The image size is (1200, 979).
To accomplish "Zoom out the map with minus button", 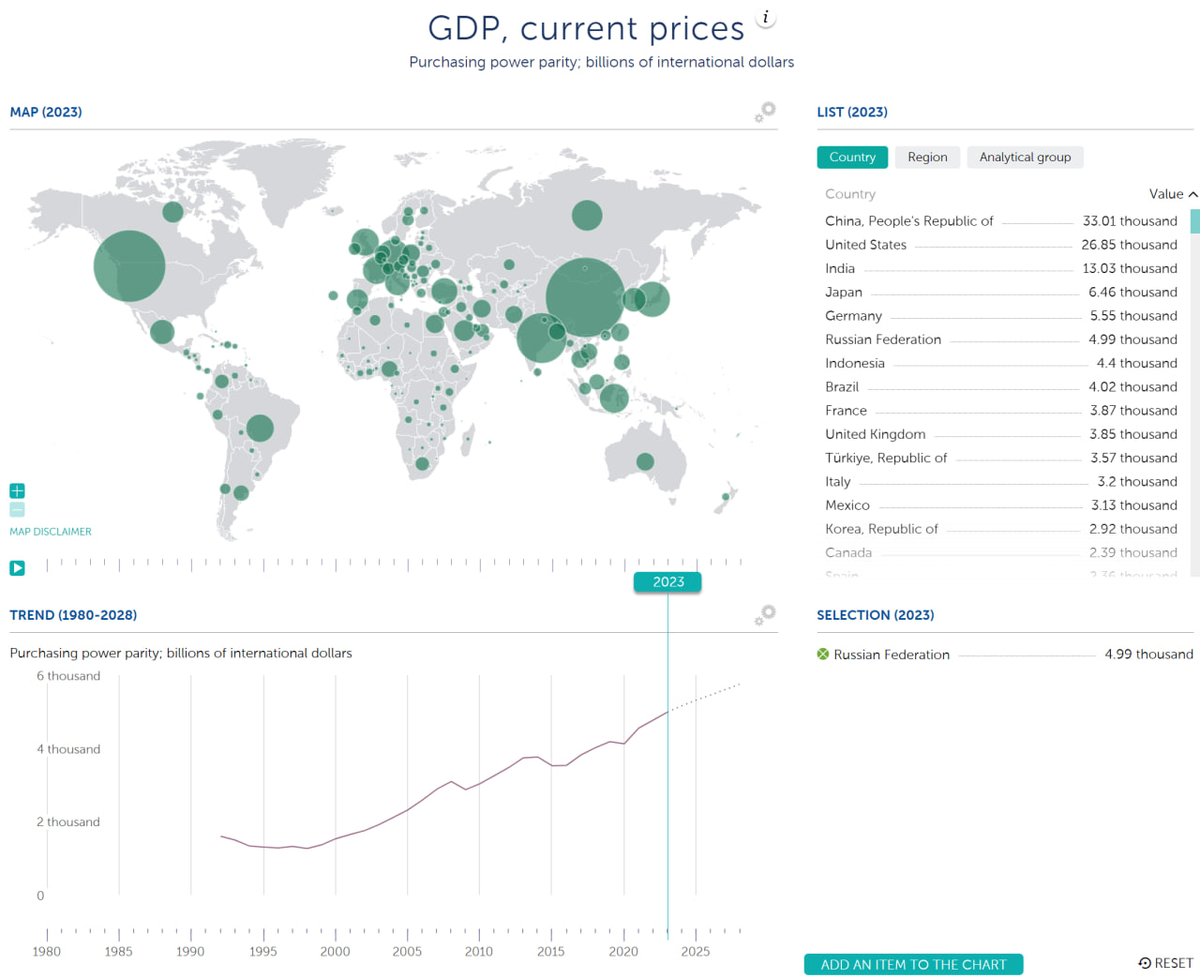I will (17, 510).
